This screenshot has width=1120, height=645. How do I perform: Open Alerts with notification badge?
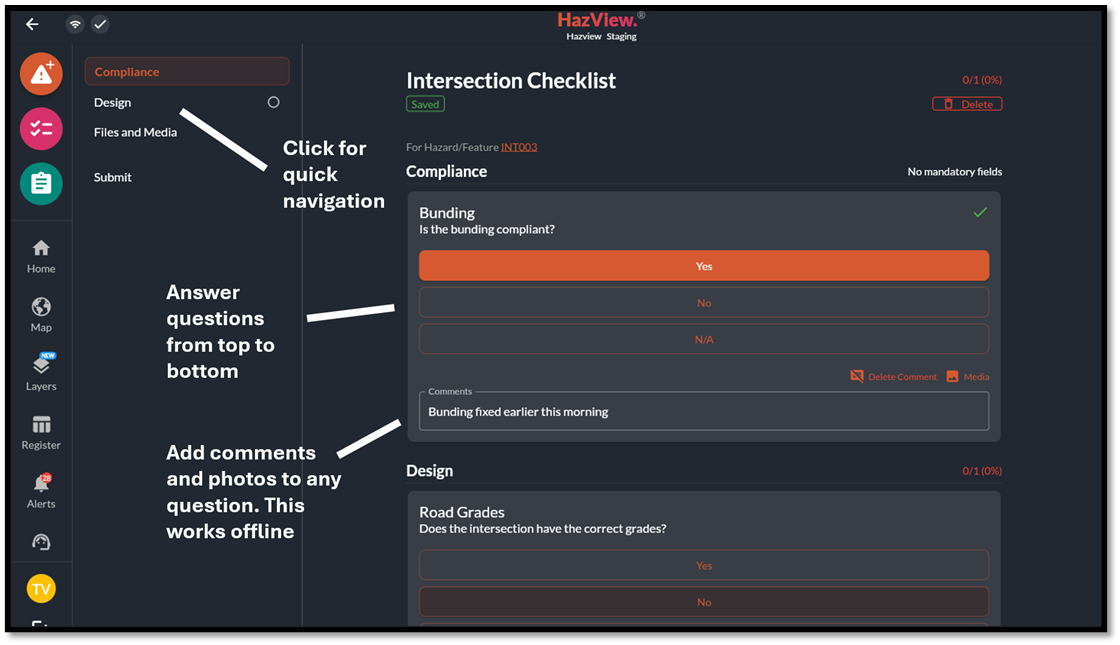click(x=41, y=491)
